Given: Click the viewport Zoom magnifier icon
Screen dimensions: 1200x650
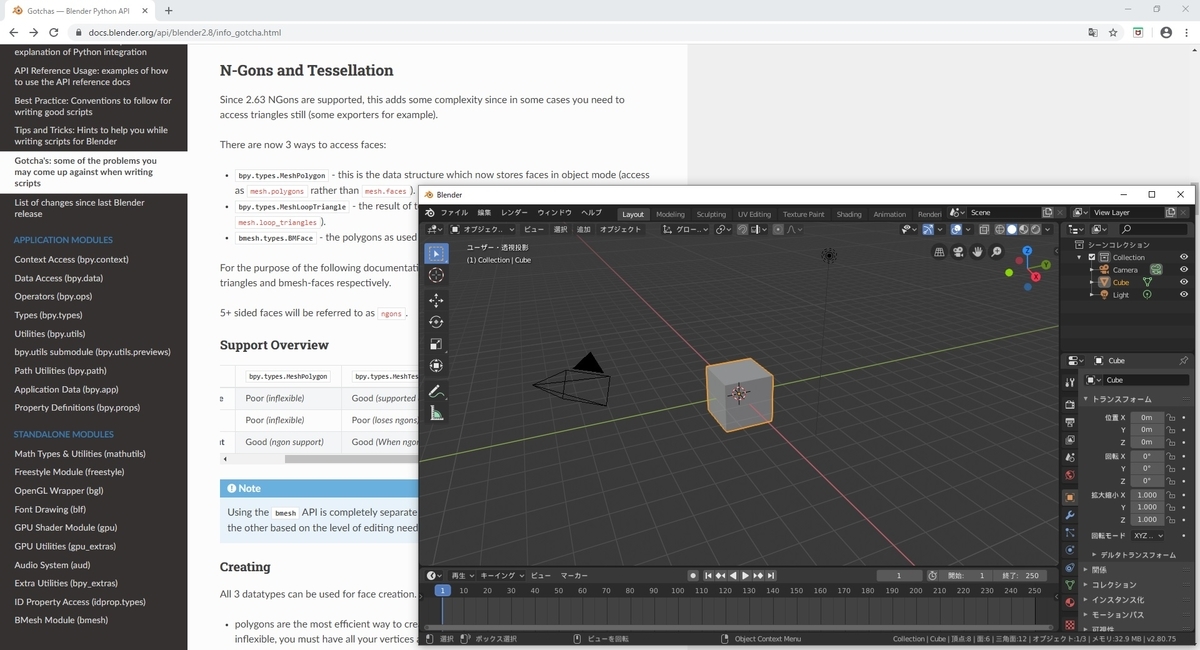Looking at the screenshot, I should click(x=995, y=251).
